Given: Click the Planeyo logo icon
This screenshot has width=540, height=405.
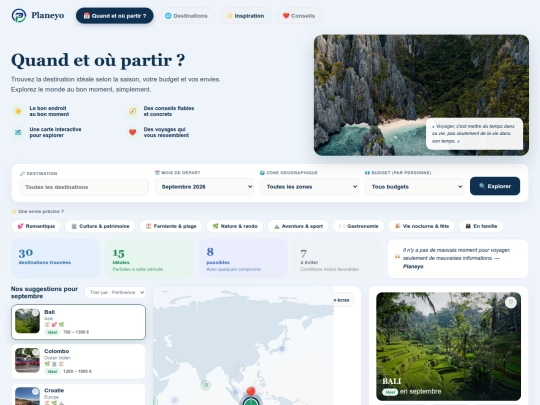Looking at the screenshot, I should [x=19, y=15].
